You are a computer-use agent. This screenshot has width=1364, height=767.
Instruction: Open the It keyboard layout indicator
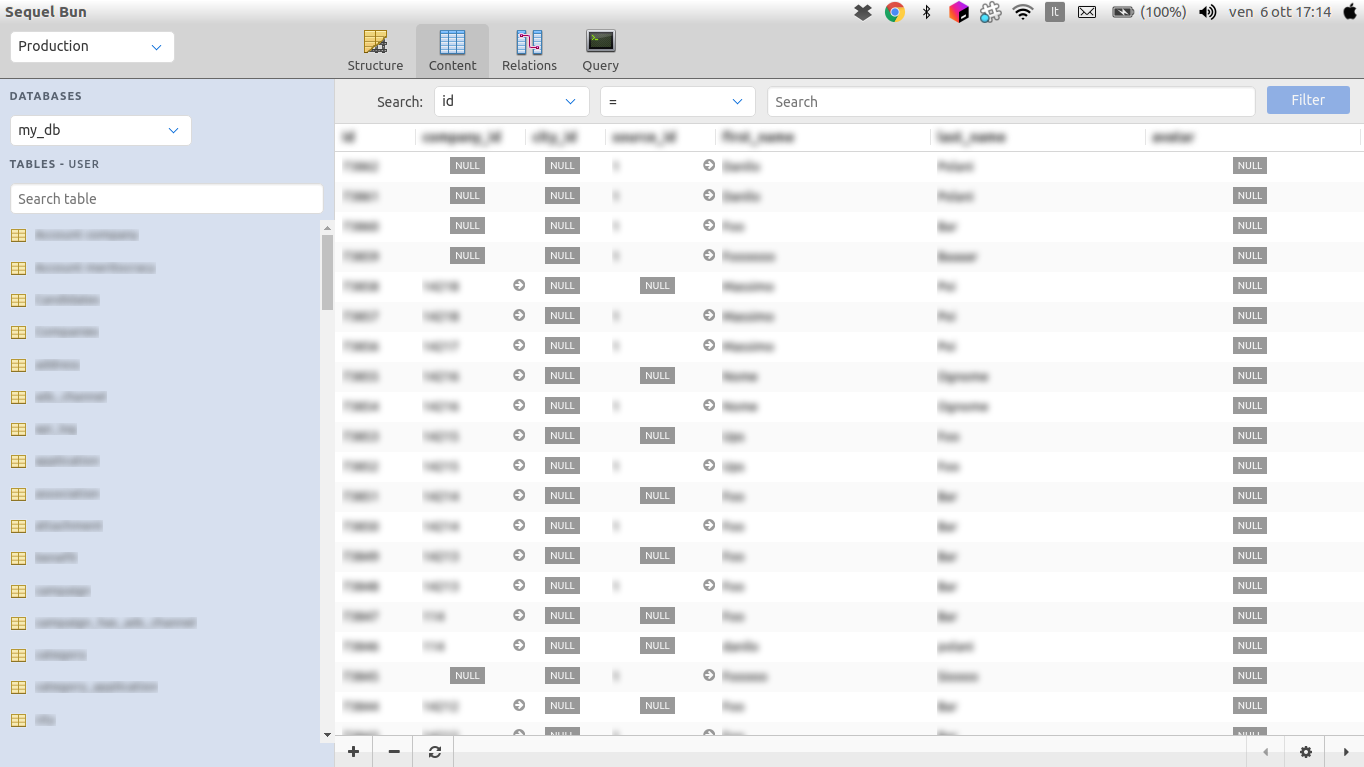tap(1054, 12)
